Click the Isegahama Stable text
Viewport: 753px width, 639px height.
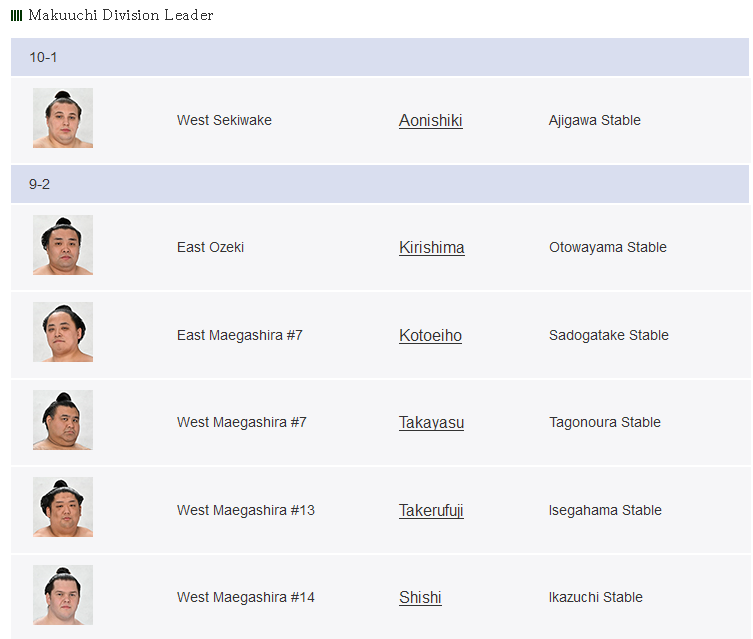click(605, 510)
